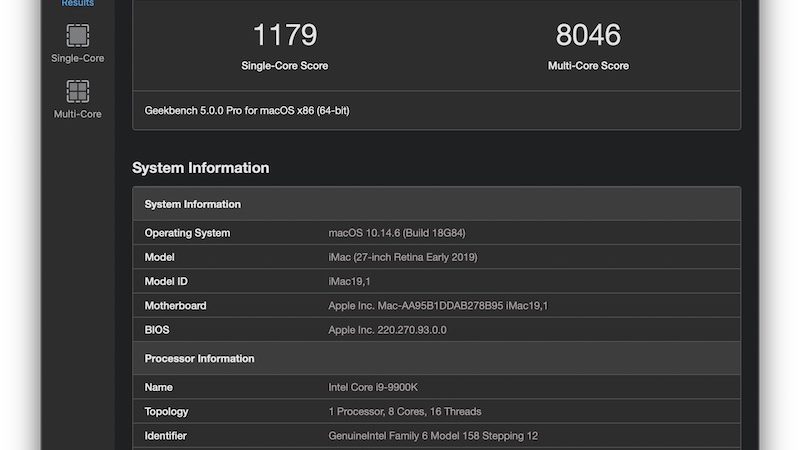Click the Single-Core sidebar label

[x=78, y=58]
